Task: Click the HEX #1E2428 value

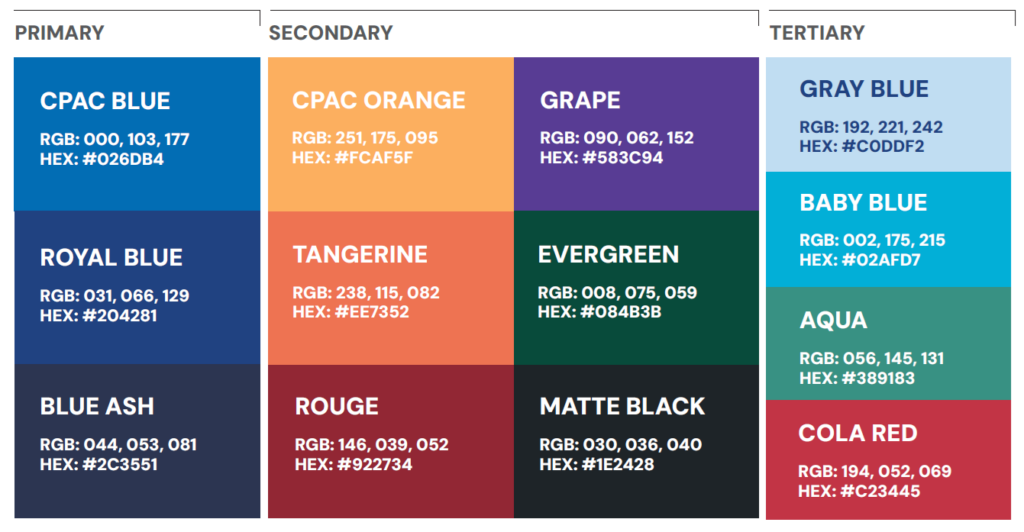Action: click(597, 465)
